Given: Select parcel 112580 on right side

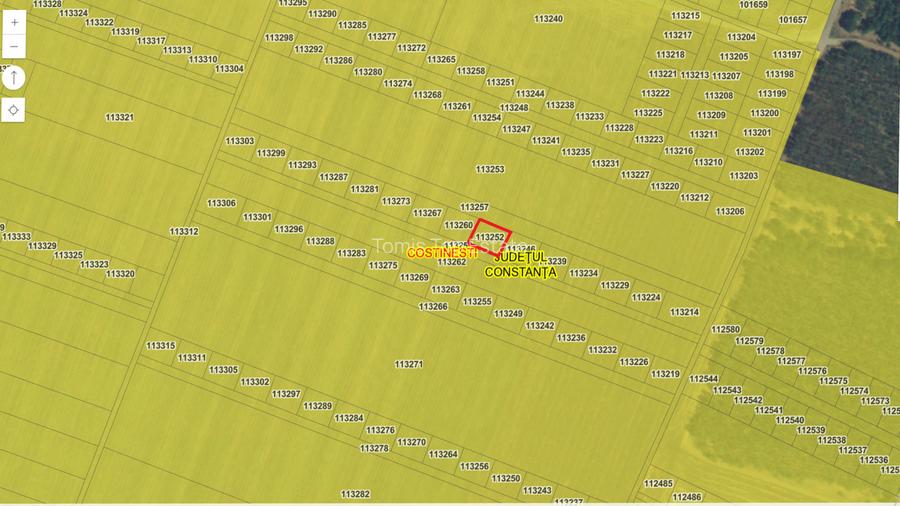Looking at the screenshot, I should [x=725, y=330].
